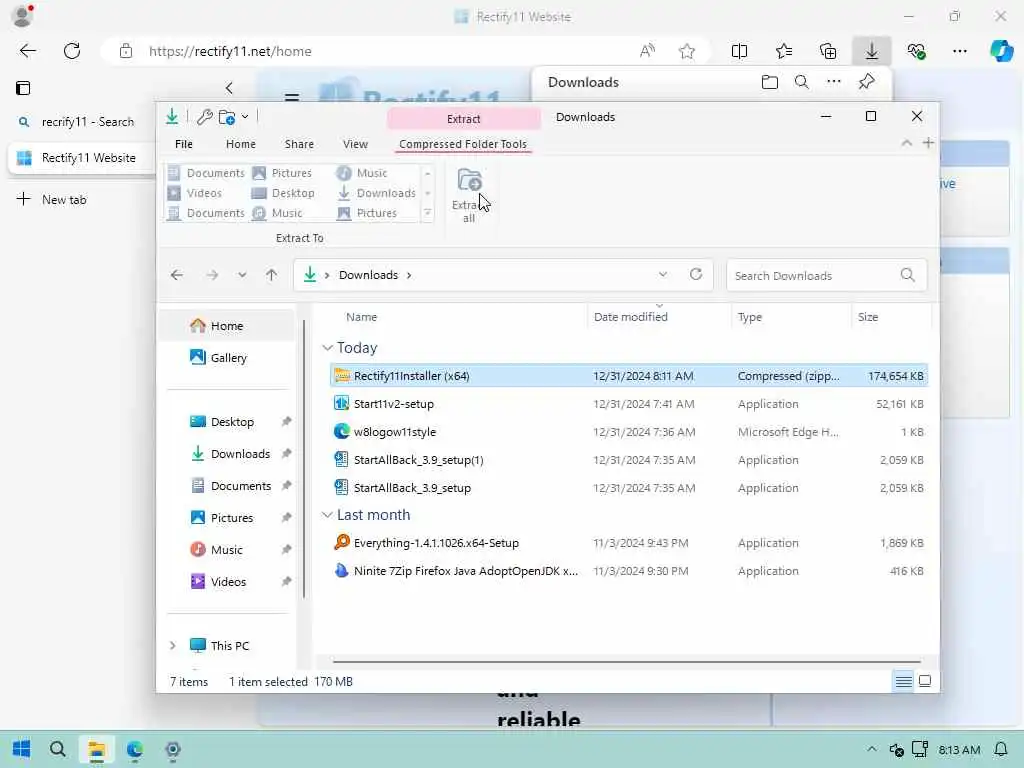Go up one folder level
The width and height of the screenshot is (1024, 768).
272,275
